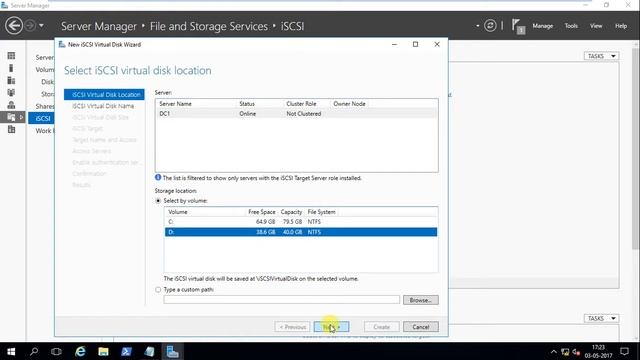
Task: Click the Server Manager back arrow
Action: coord(14,26)
